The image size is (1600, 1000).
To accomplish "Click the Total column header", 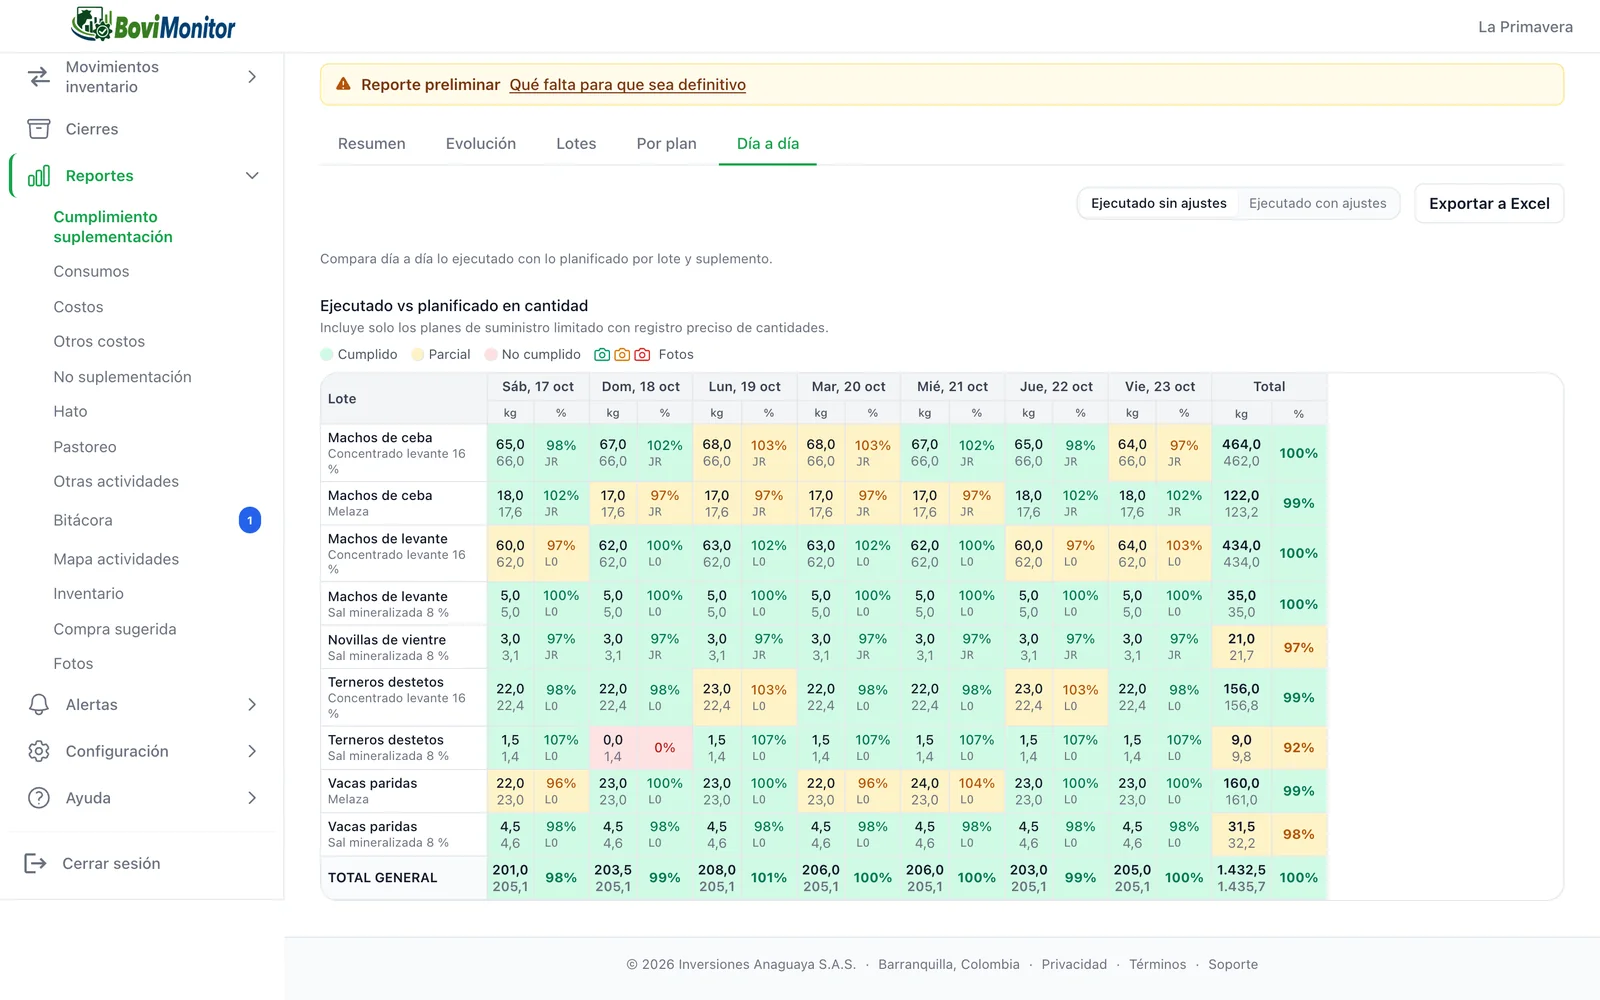I will pos(1269,387).
